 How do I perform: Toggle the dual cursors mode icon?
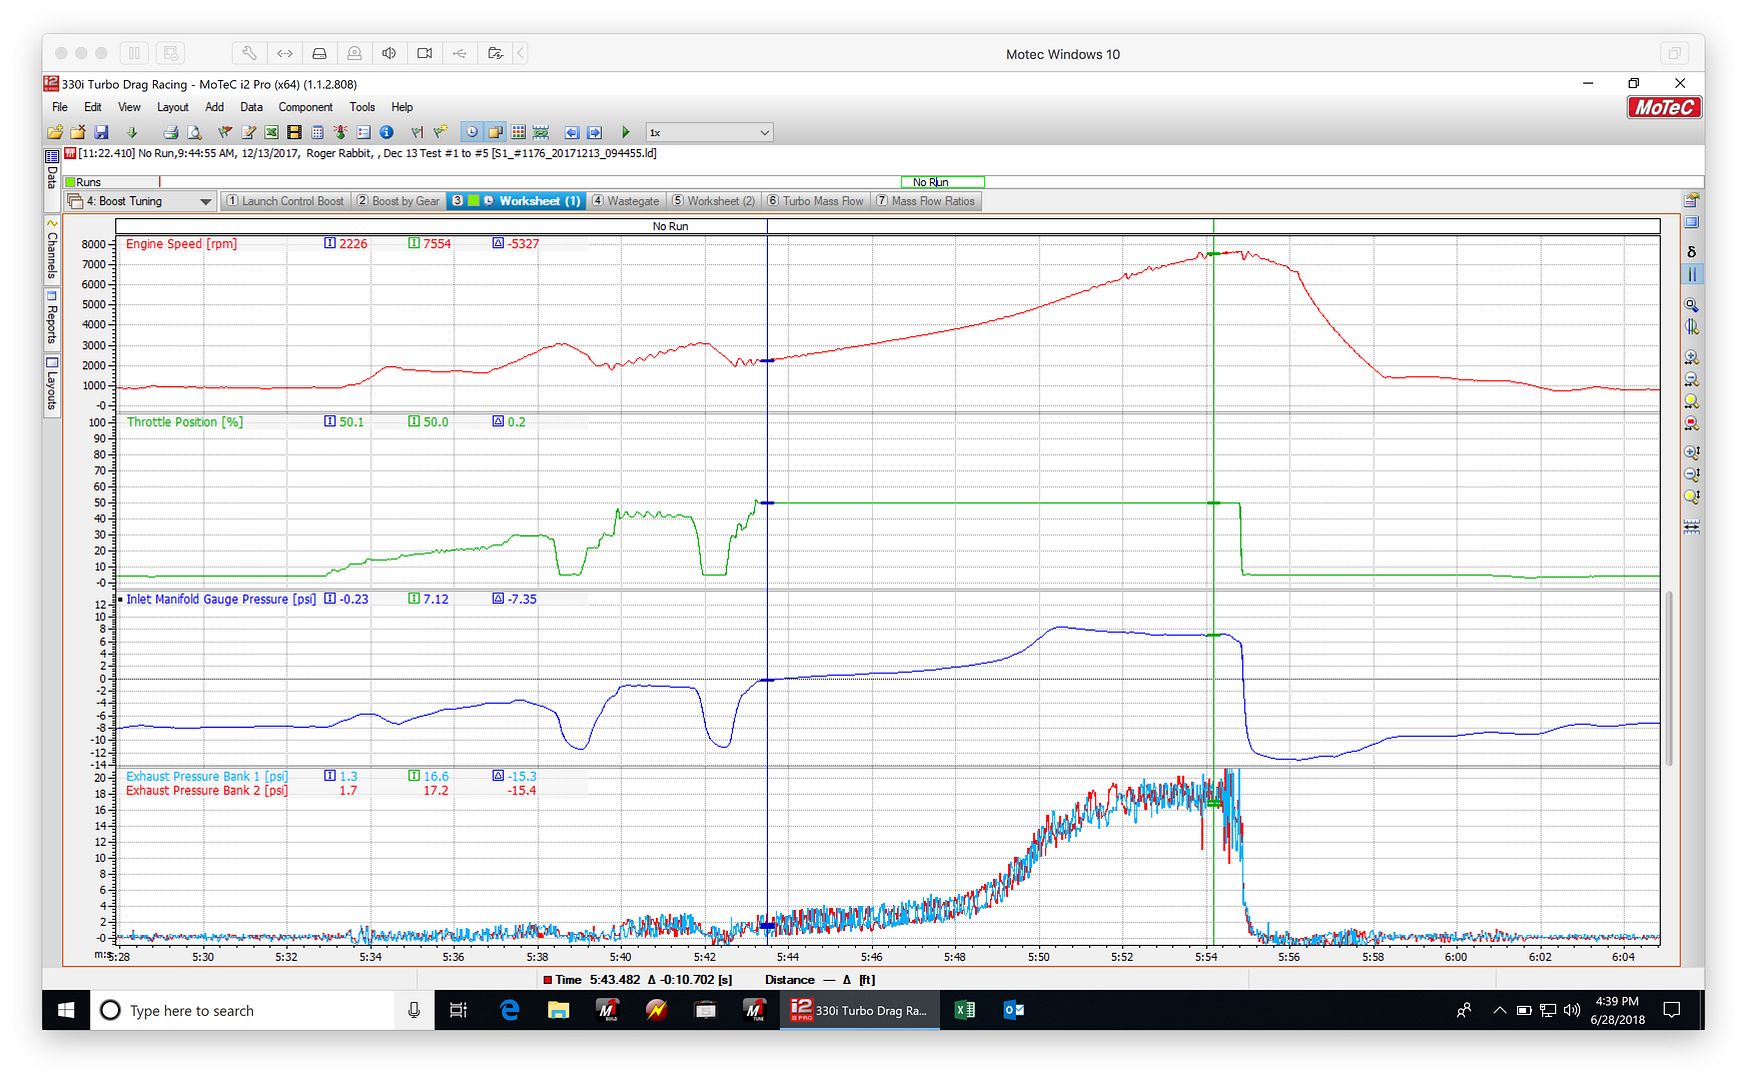(1692, 274)
